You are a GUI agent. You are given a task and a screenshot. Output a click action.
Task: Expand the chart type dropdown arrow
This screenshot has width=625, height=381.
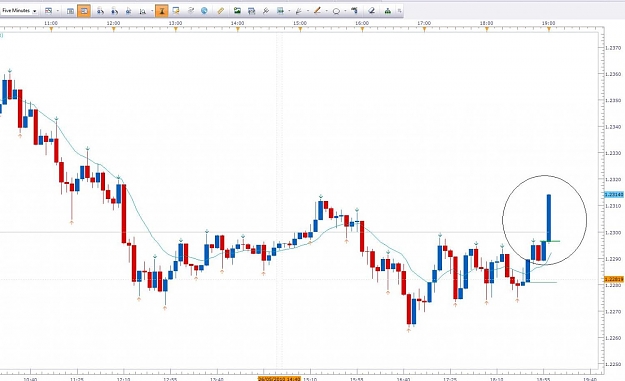[x=58, y=11]
